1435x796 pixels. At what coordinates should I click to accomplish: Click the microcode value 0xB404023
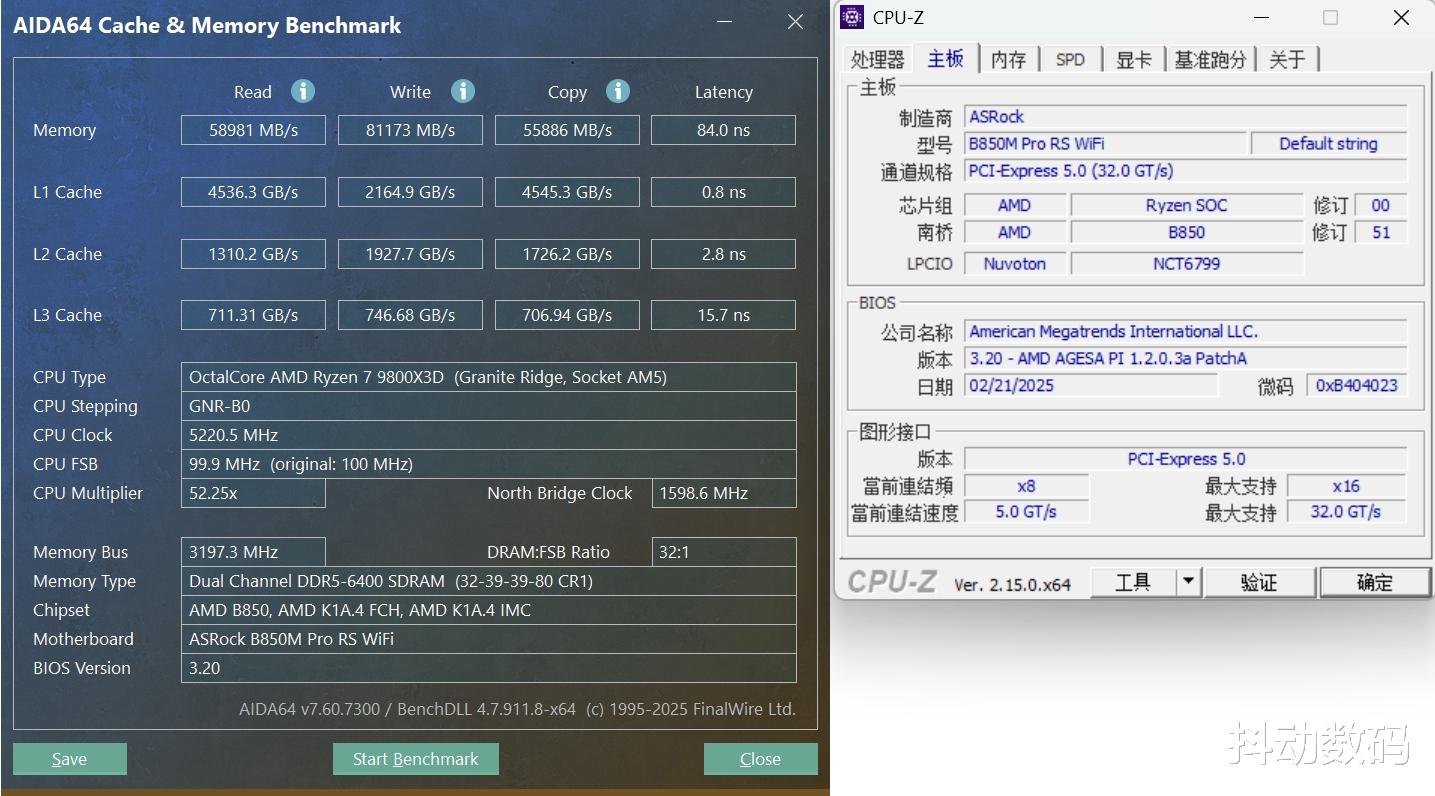pyautogui.click(x=1357, y=386)
